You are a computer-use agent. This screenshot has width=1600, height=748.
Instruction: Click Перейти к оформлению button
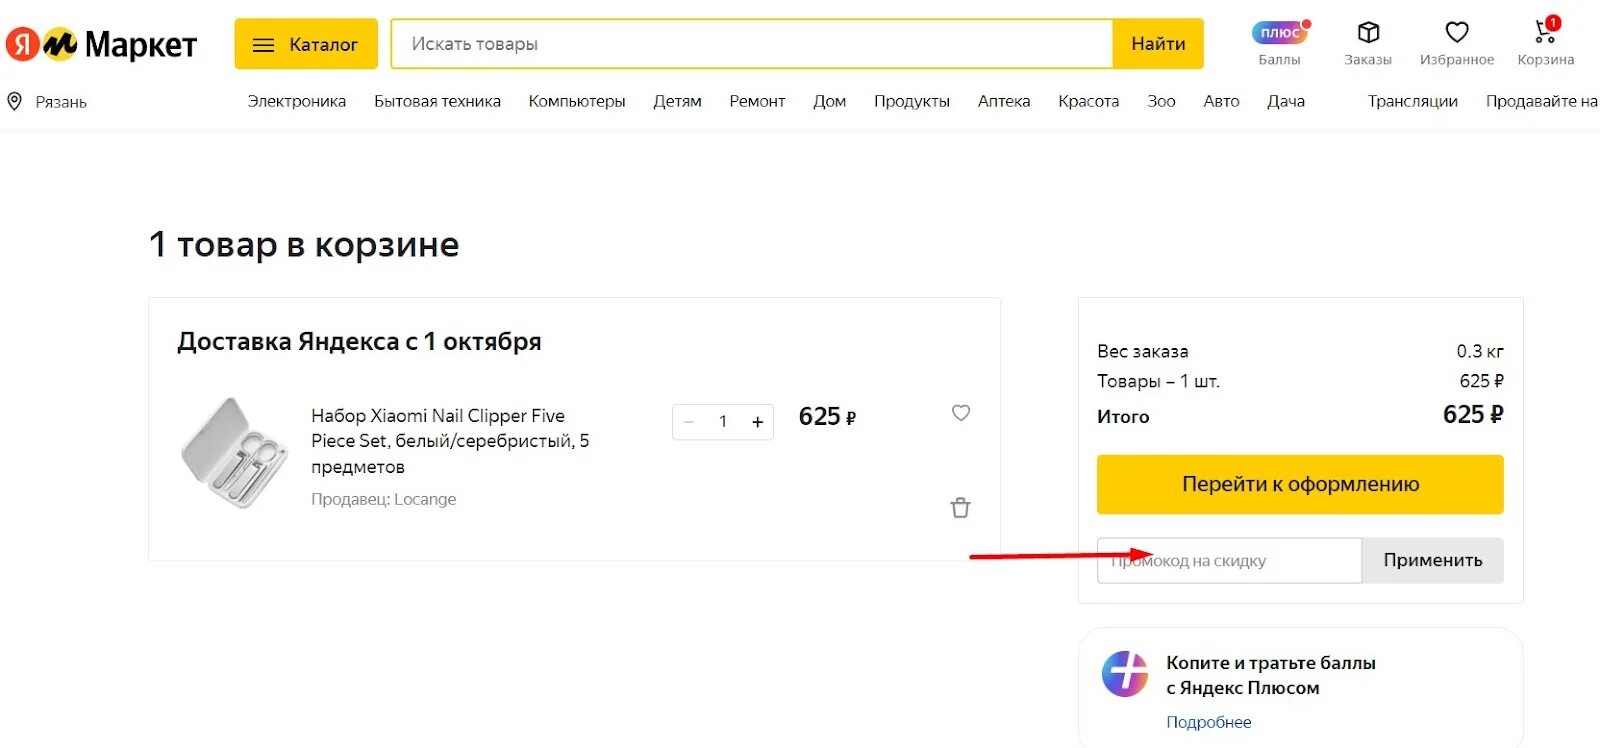(x=1300, y=484)
